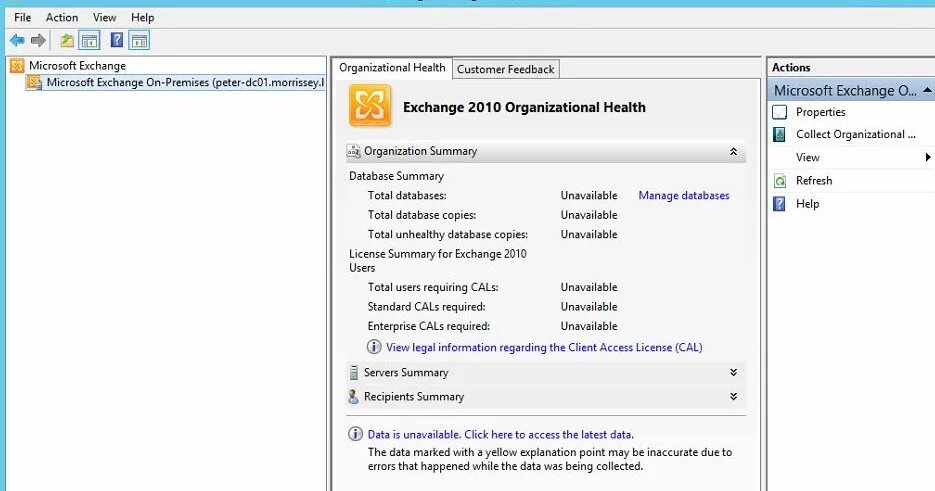935x491 pixels.
Task: Expand the Servers Summary section chevron
Action: pyautogui.click(x=733, y=372)
